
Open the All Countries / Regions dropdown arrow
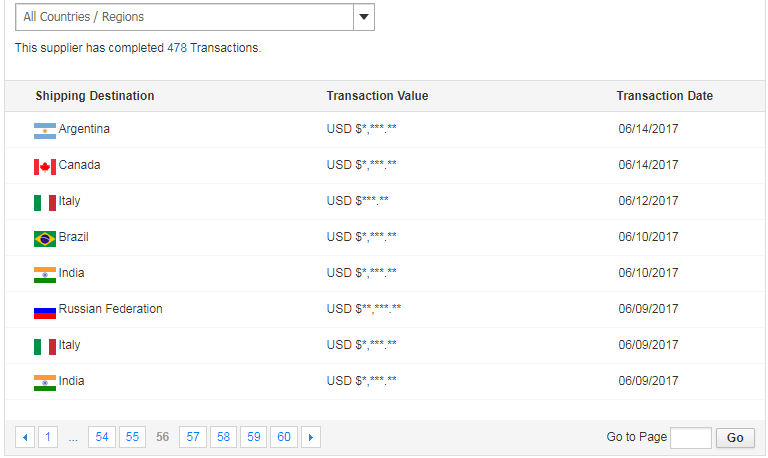(x=364, y=17)
